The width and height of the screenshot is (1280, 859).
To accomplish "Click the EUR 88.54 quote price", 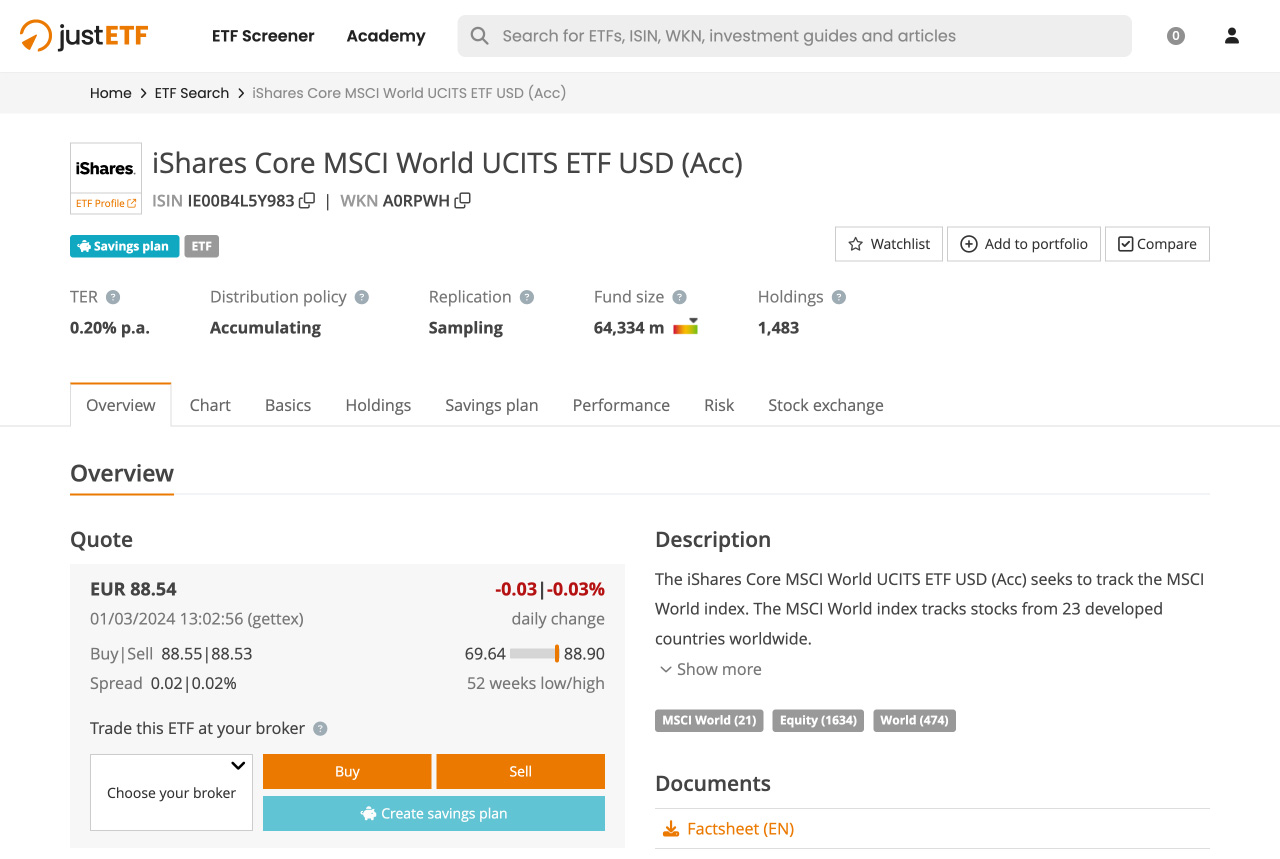I will pos(133,589).
